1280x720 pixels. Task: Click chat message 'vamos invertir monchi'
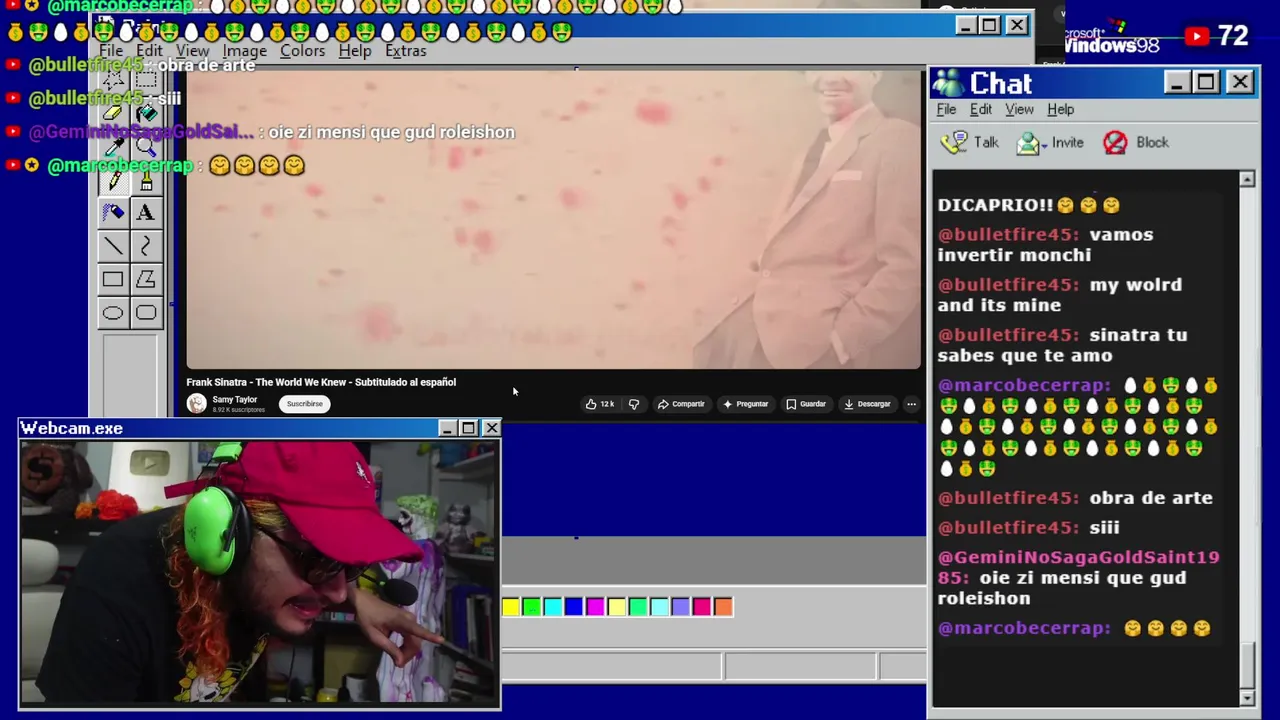[1045, 244]
